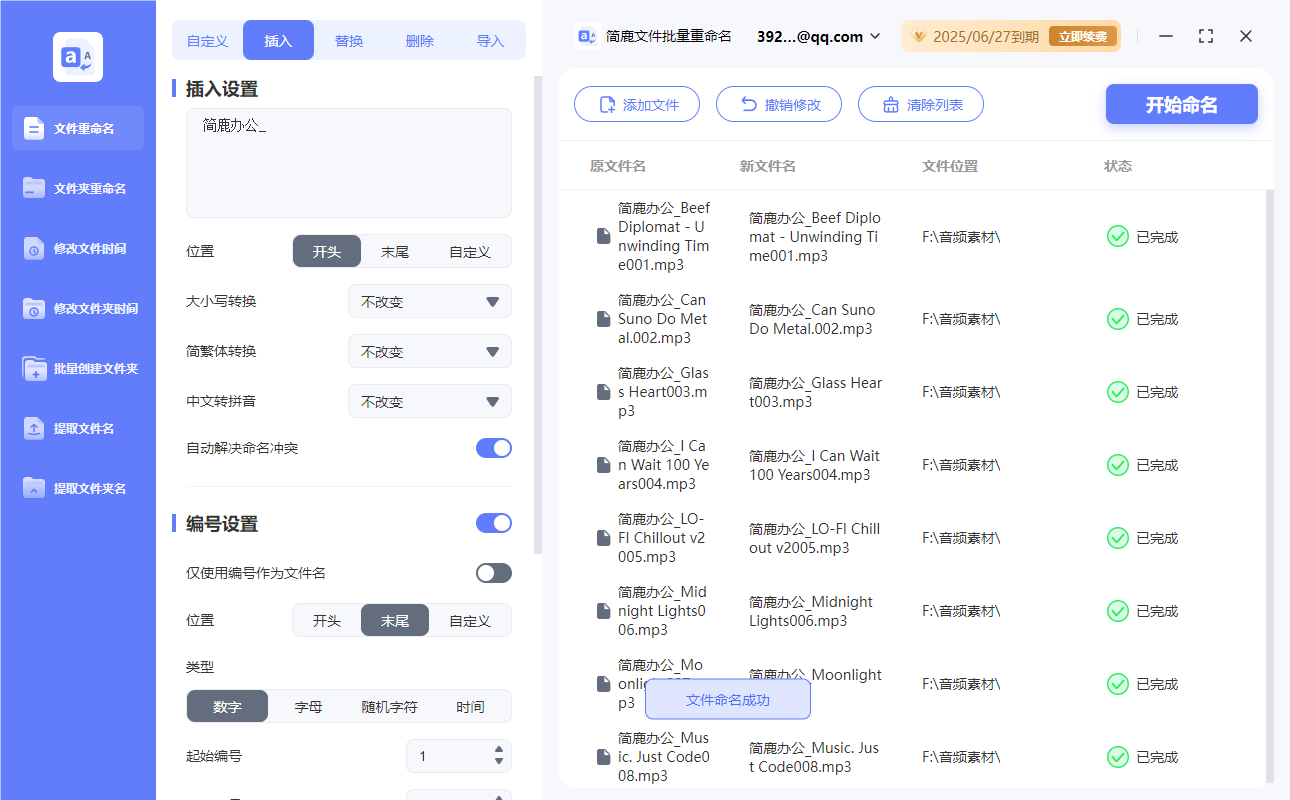This screenshot has width=1290, height=800.
Task: Turn off the 编号设置 switch
Action: 493,523
